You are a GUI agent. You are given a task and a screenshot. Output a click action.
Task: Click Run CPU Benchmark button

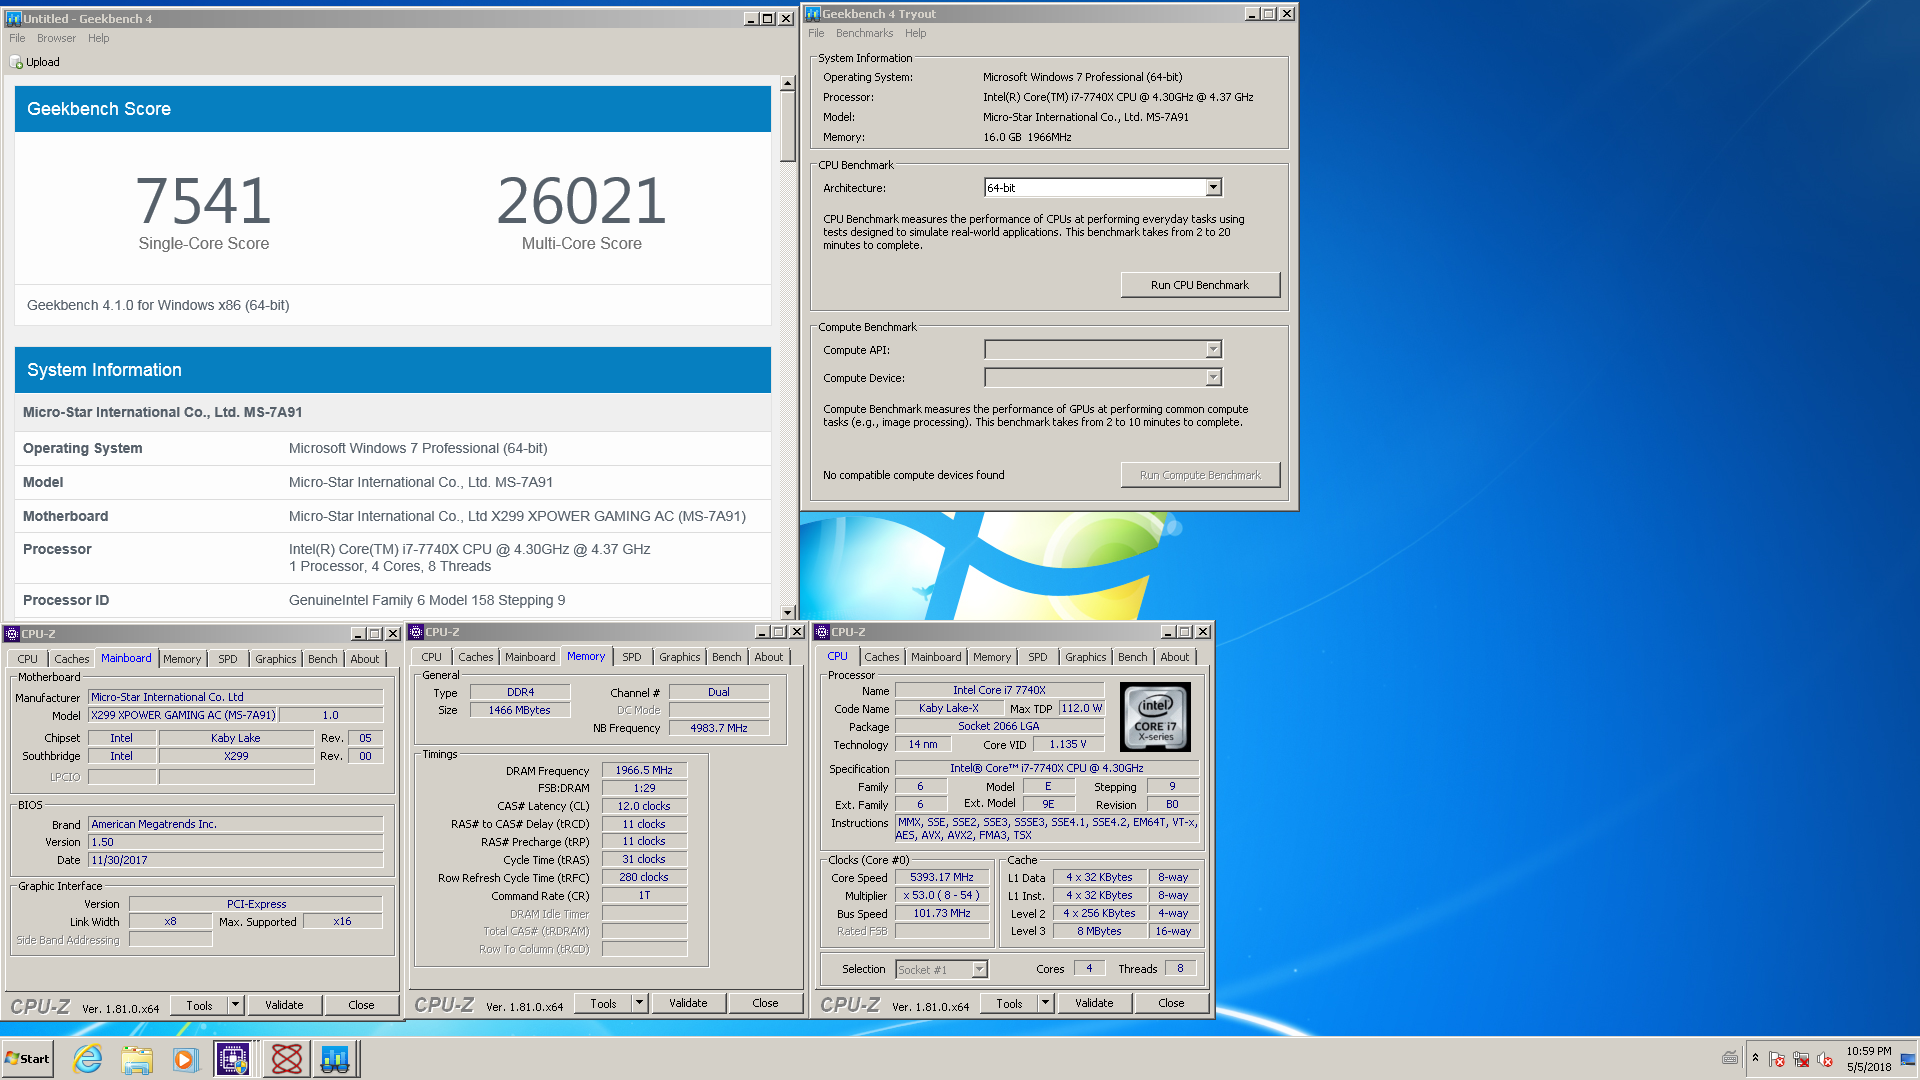pos(1200,285)
